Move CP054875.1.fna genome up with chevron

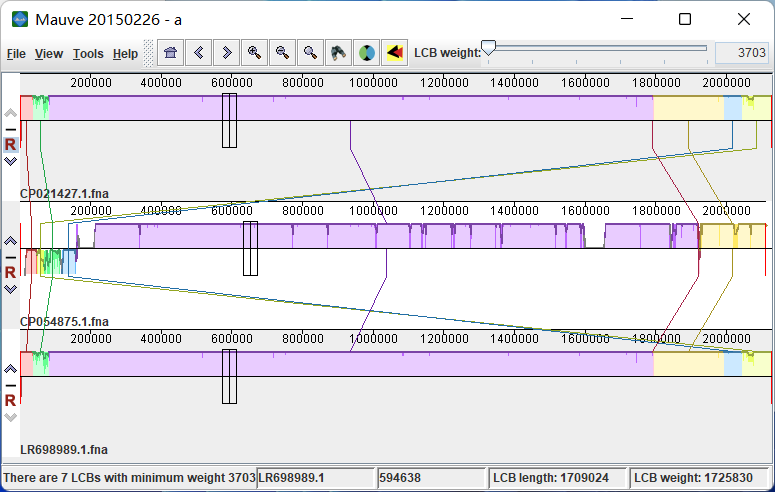click(x=10, y=241)
